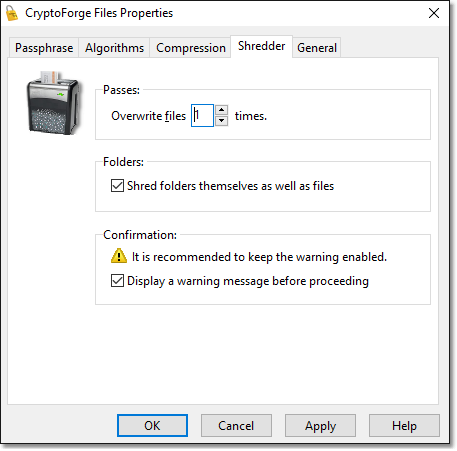This screenshot has width=457, height=451.
Task: Toggle Shred folders themselves checkbox
Action: click(117, 186)
